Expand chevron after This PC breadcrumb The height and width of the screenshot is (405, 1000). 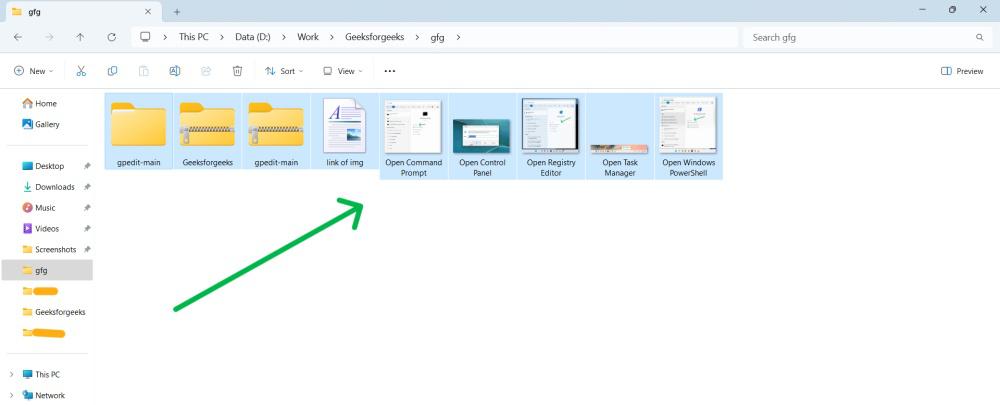[x=222, y=37]
